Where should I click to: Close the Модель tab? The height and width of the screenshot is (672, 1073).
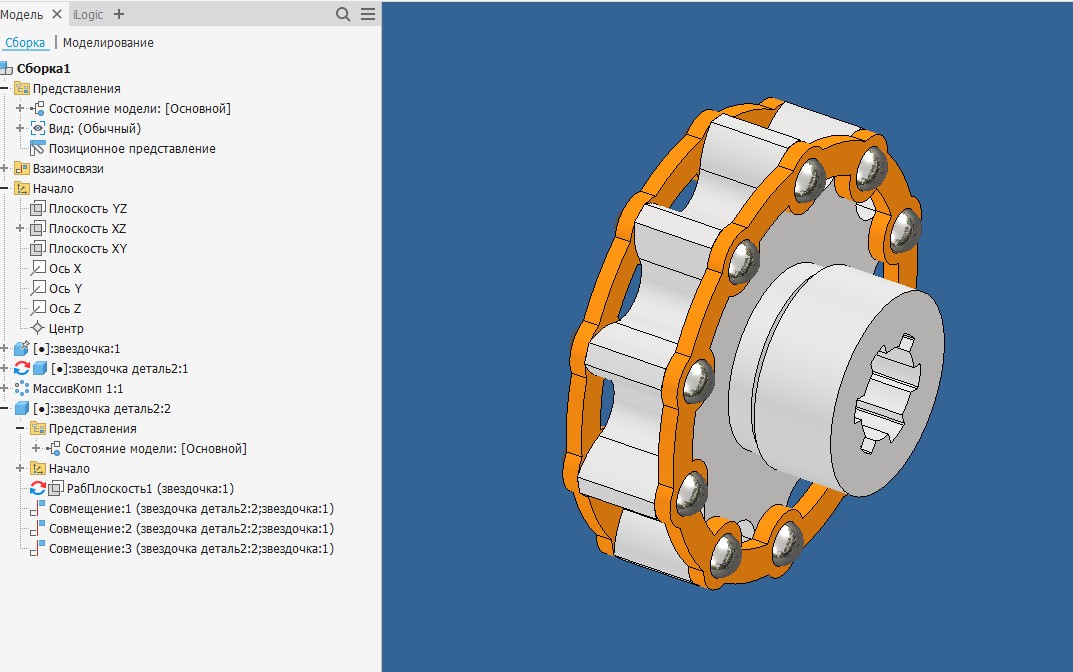click(56, 14)
